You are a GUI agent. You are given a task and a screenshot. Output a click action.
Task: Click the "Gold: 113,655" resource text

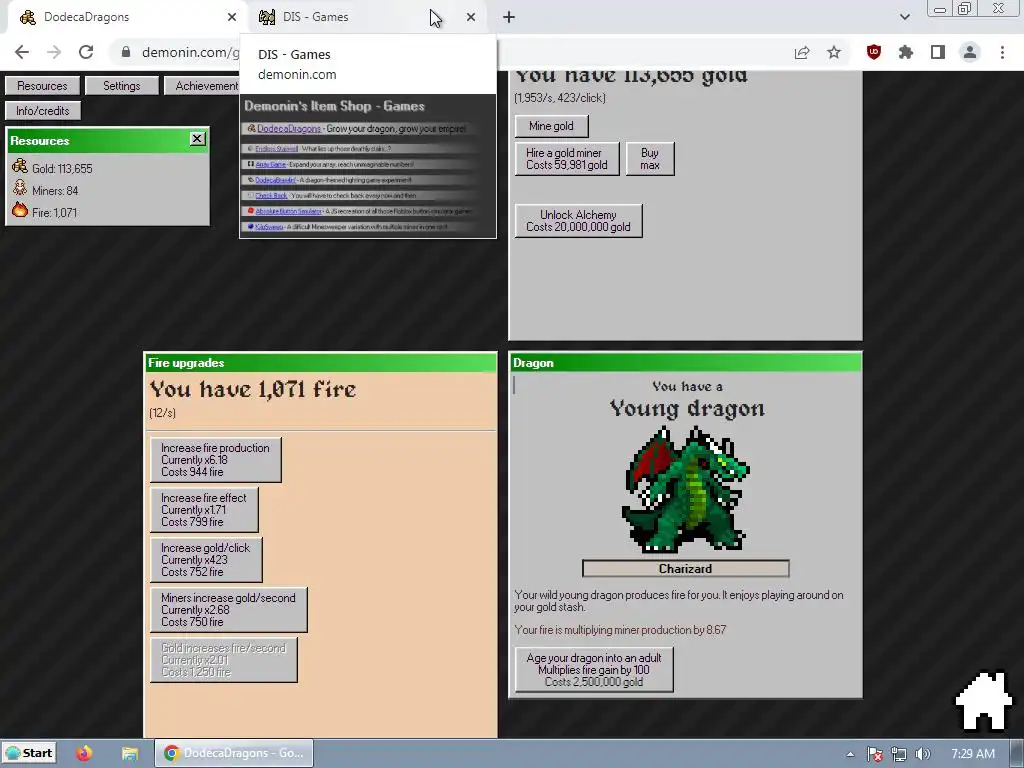point(62,168)
